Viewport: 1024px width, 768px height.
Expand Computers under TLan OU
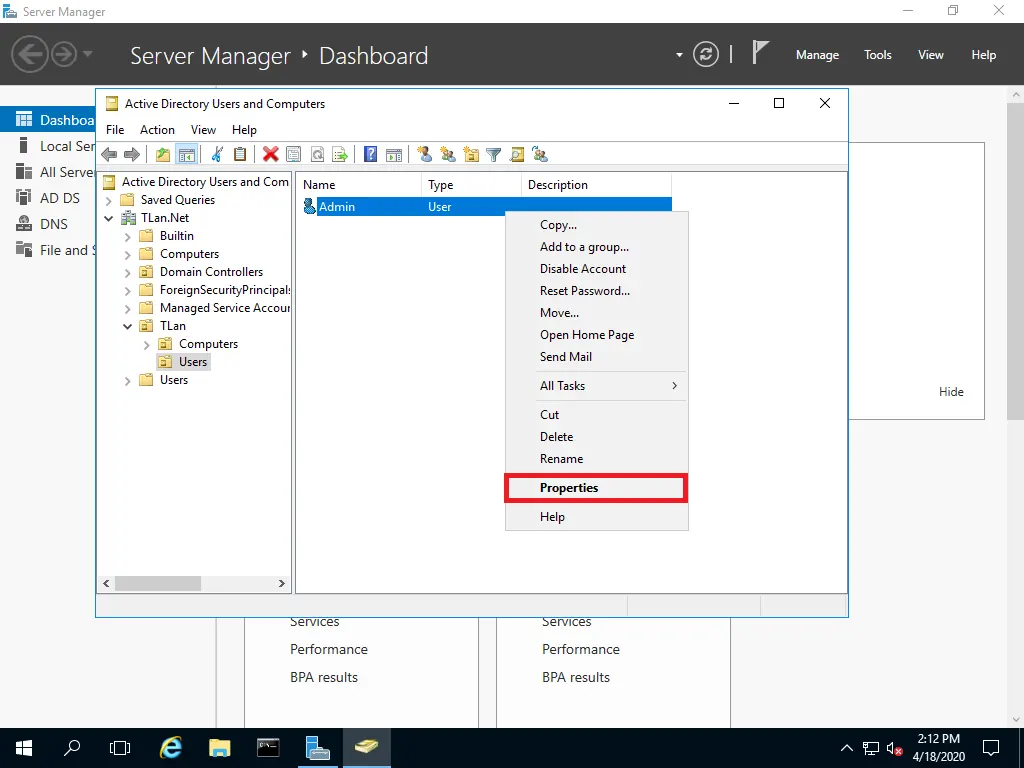coord(147,345)
